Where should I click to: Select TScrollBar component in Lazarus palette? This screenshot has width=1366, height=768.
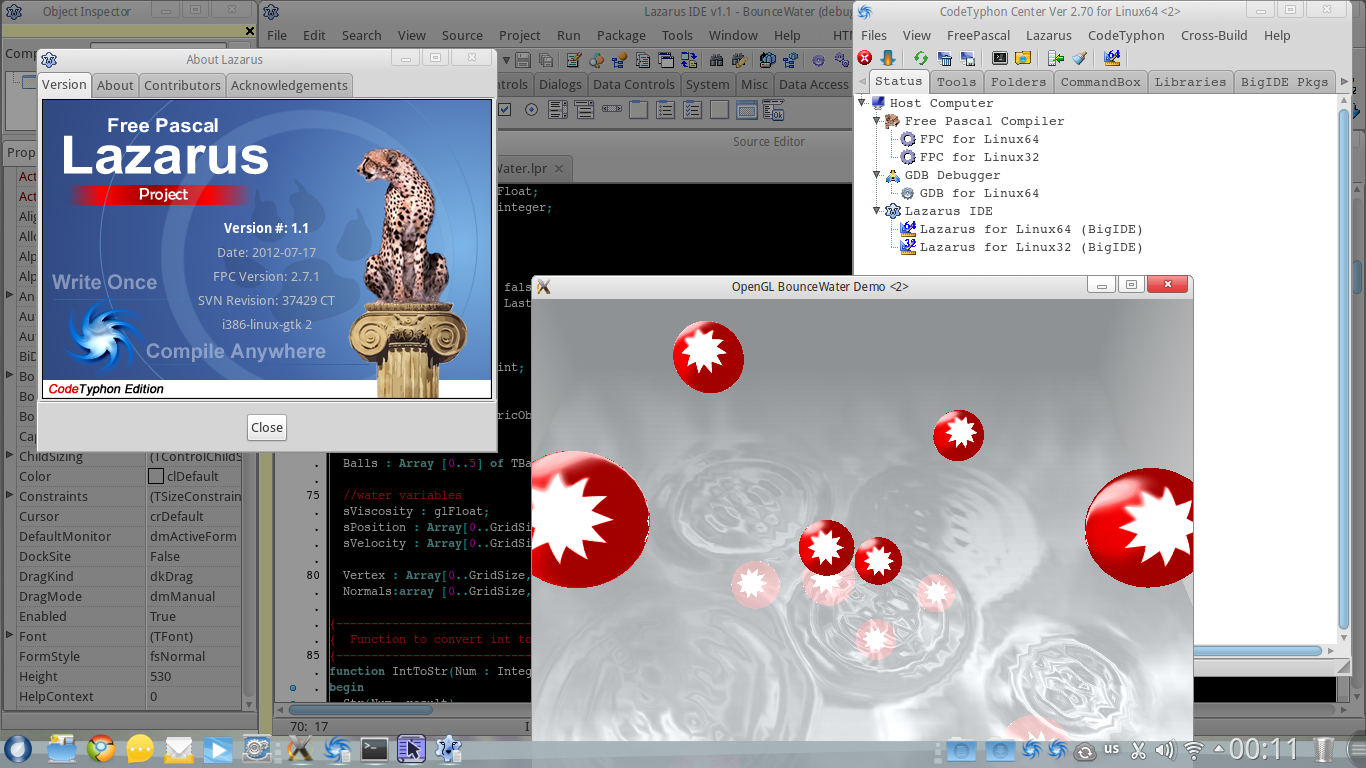tap(612, 109)
